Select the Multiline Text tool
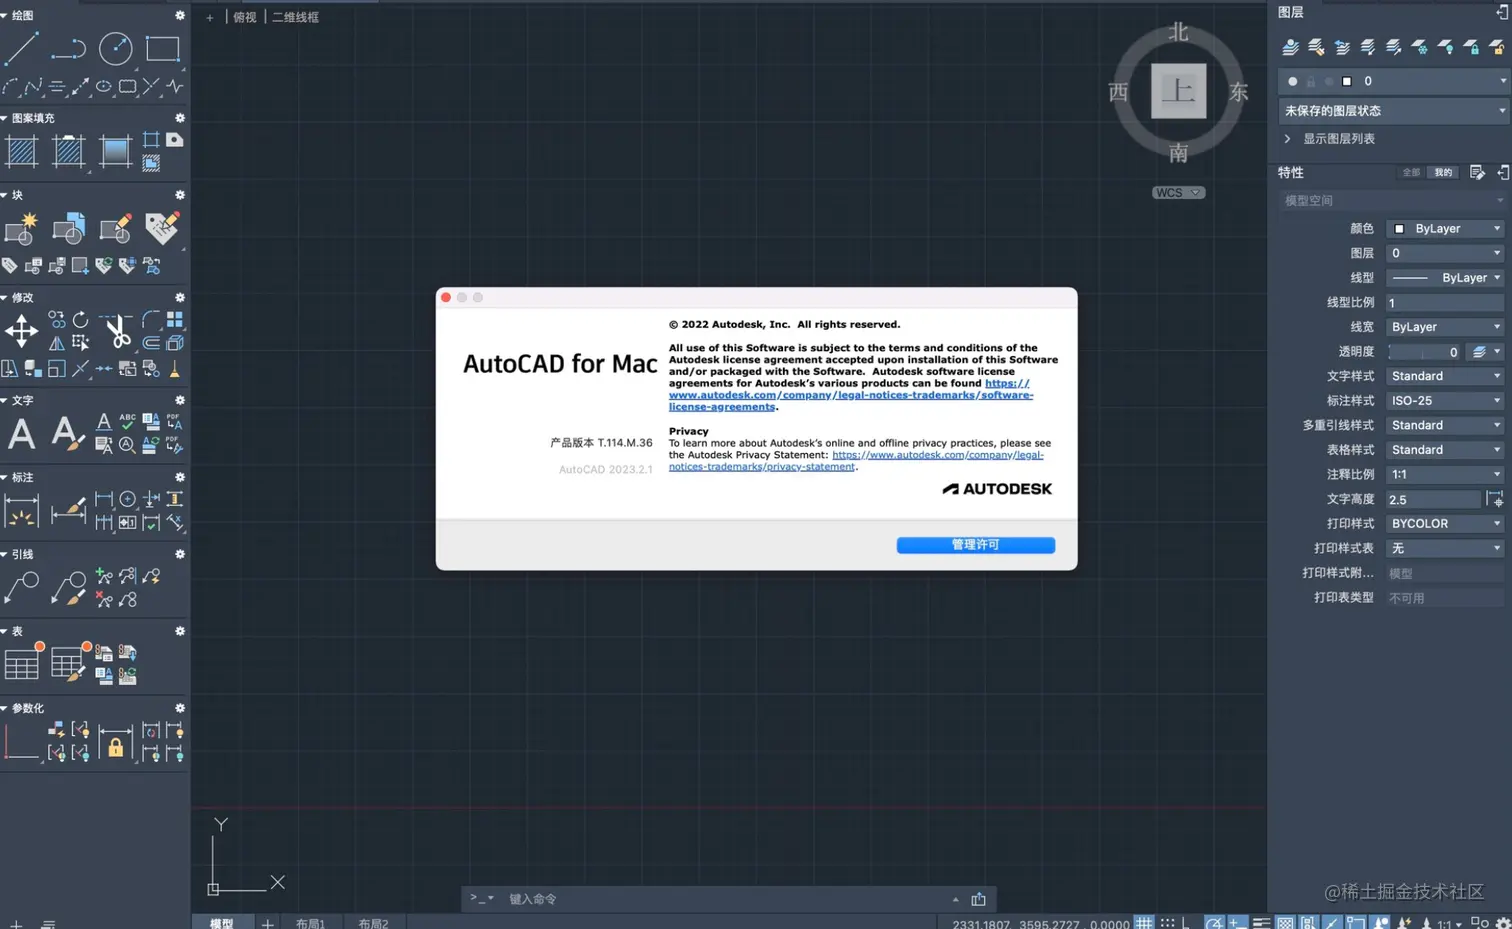The width and height of the screenshot is (1512, 929). coord(21,434)
